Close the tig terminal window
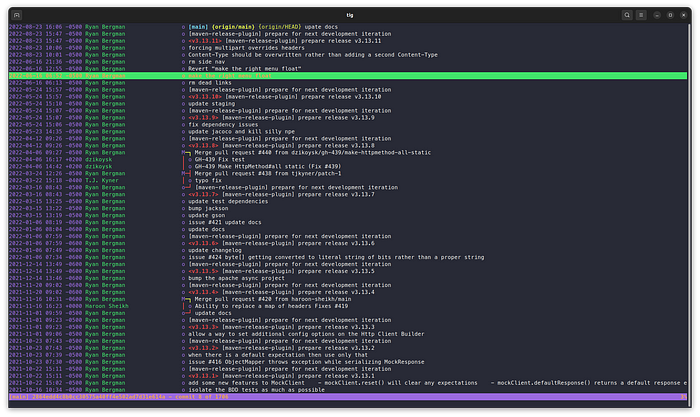700x417 pixels. click(x=683, y=15)
